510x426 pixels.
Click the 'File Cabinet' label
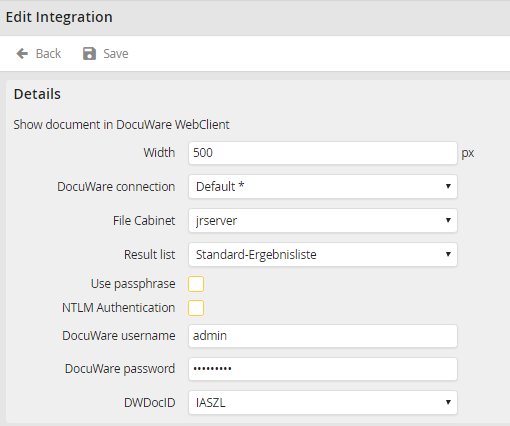tap(144, 221)
